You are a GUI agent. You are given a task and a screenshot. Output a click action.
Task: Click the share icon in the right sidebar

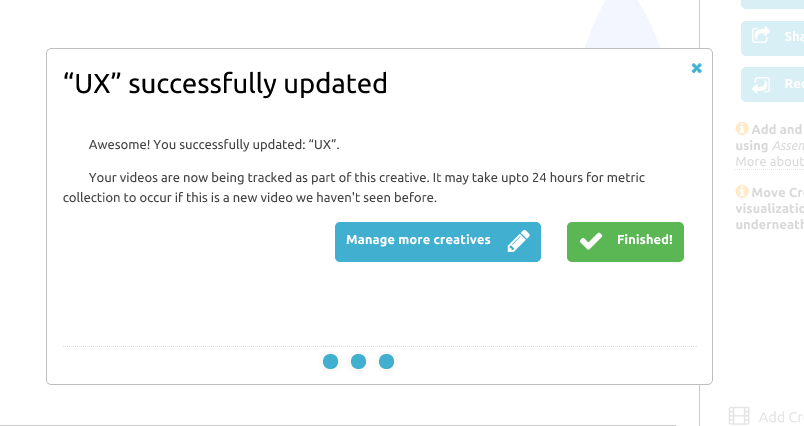click(761, 37)
